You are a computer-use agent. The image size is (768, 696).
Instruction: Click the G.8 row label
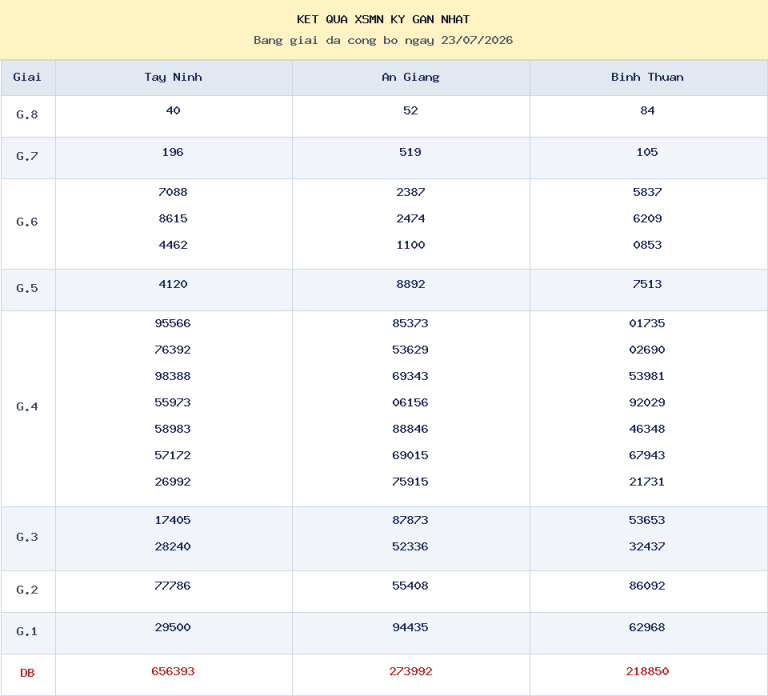click(27, 115)
